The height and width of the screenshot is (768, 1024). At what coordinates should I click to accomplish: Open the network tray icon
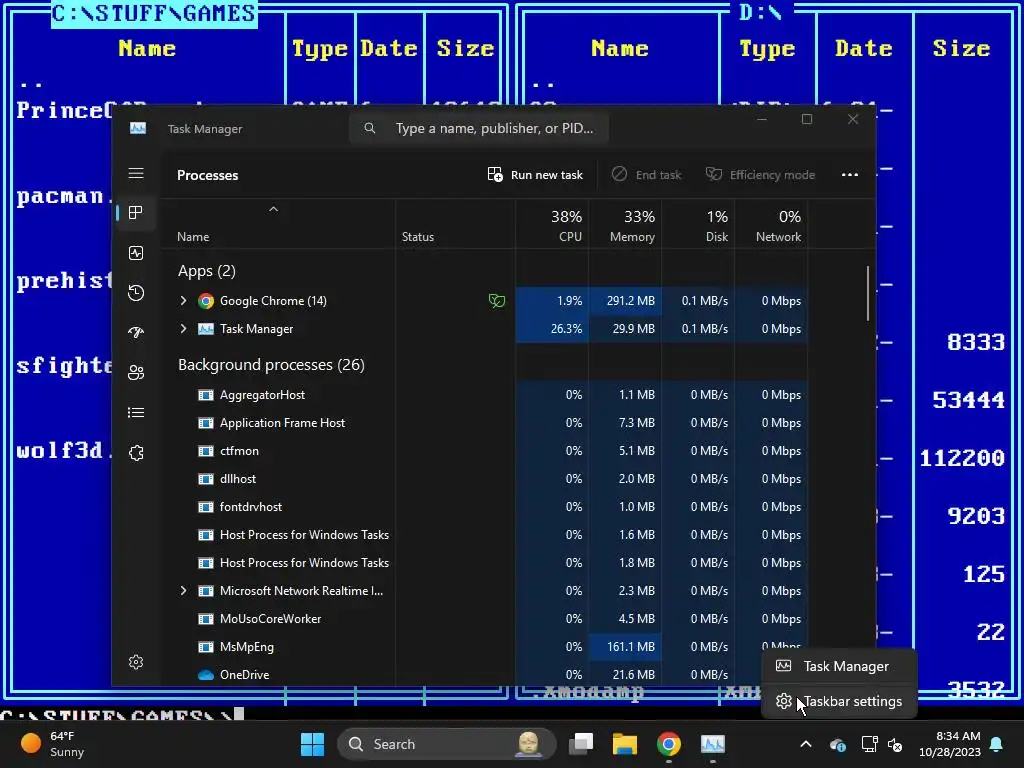pos(869,744)
